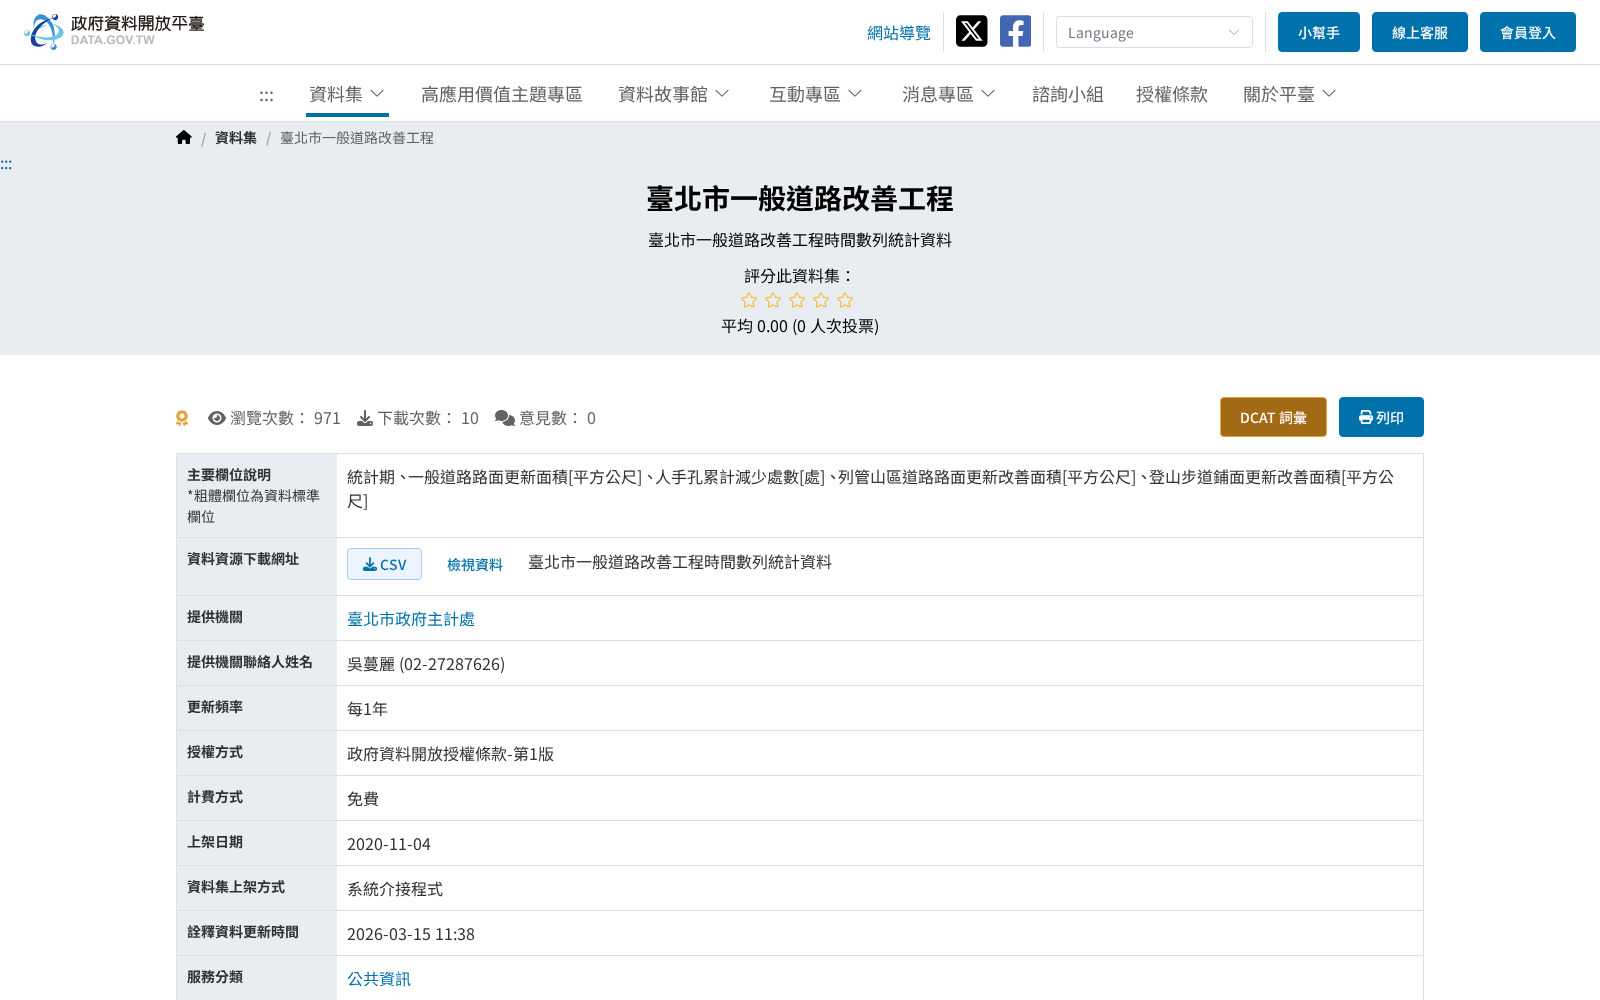Rate dataset two stars
Image resolution: width=1600 pixels, height=1000 pixels.
(773, 300)
